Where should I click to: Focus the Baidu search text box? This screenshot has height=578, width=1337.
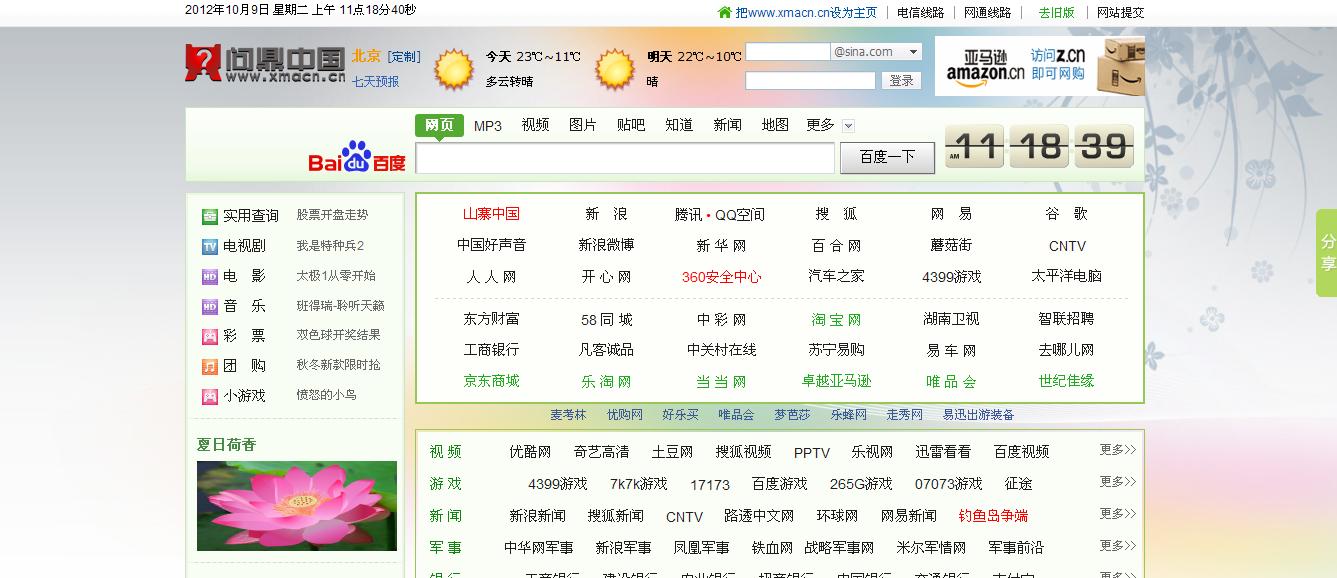625,158
